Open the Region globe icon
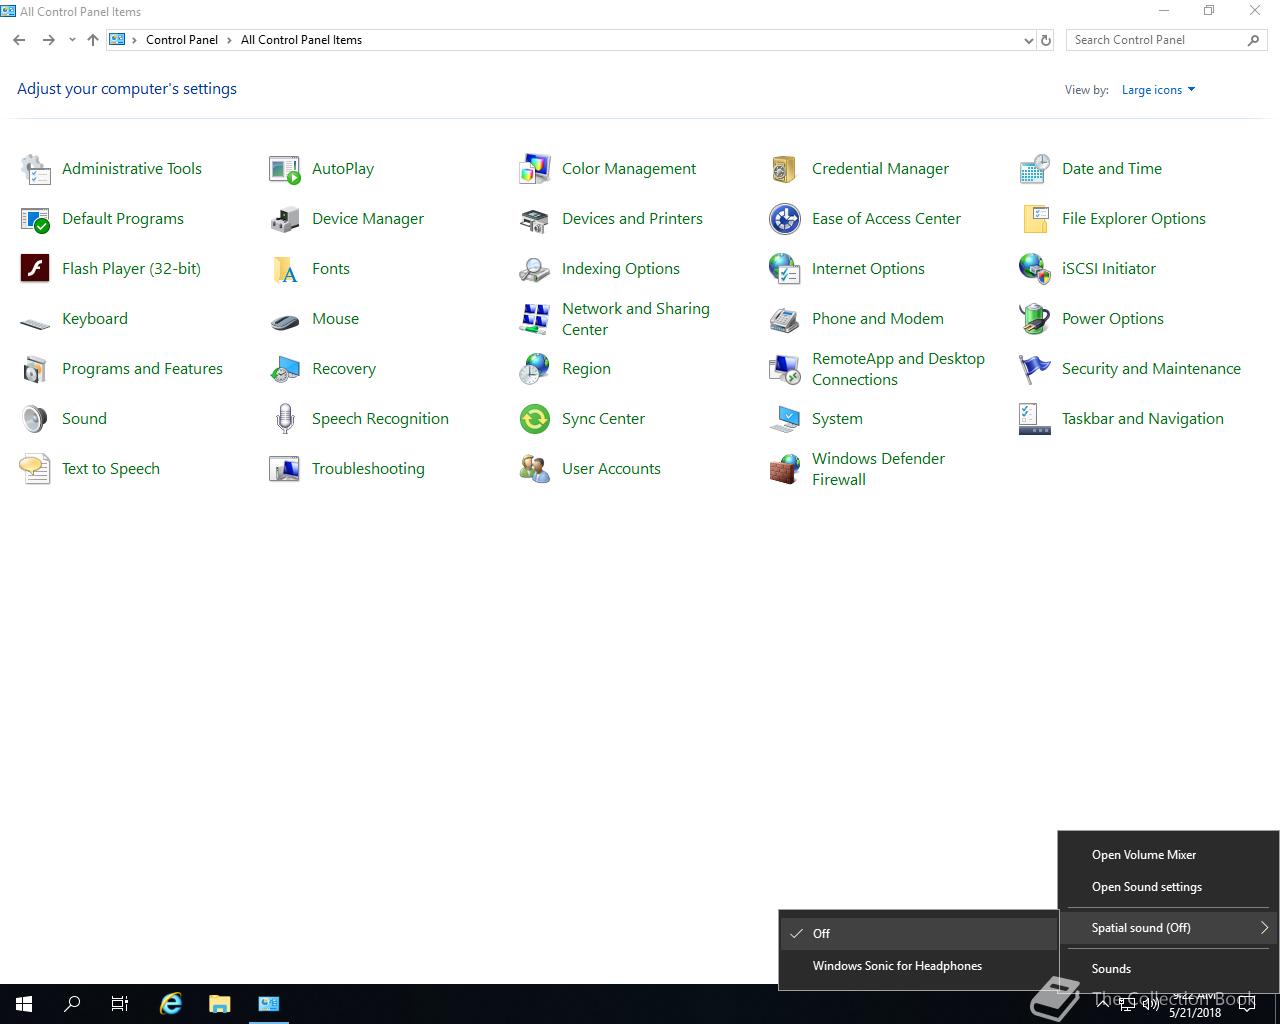This screenshot has height=1024, width=1280. 535,369
